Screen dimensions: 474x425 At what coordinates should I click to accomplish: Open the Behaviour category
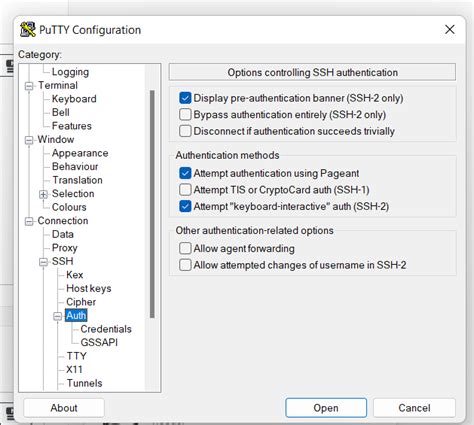(75, 166)
